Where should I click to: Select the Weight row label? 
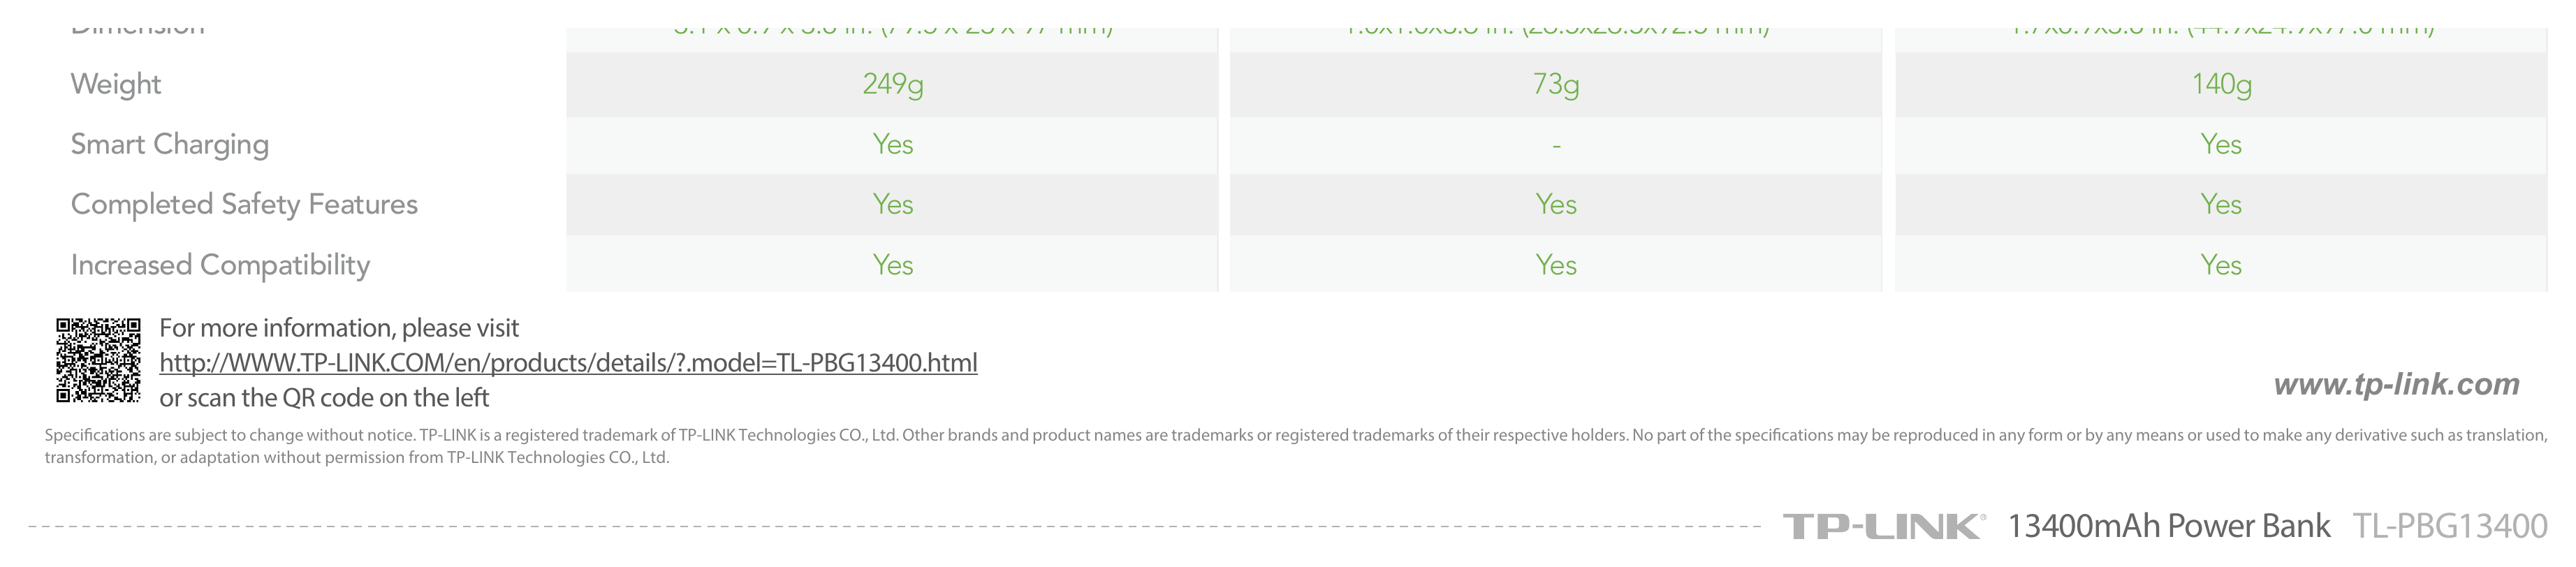coord(115,84)
